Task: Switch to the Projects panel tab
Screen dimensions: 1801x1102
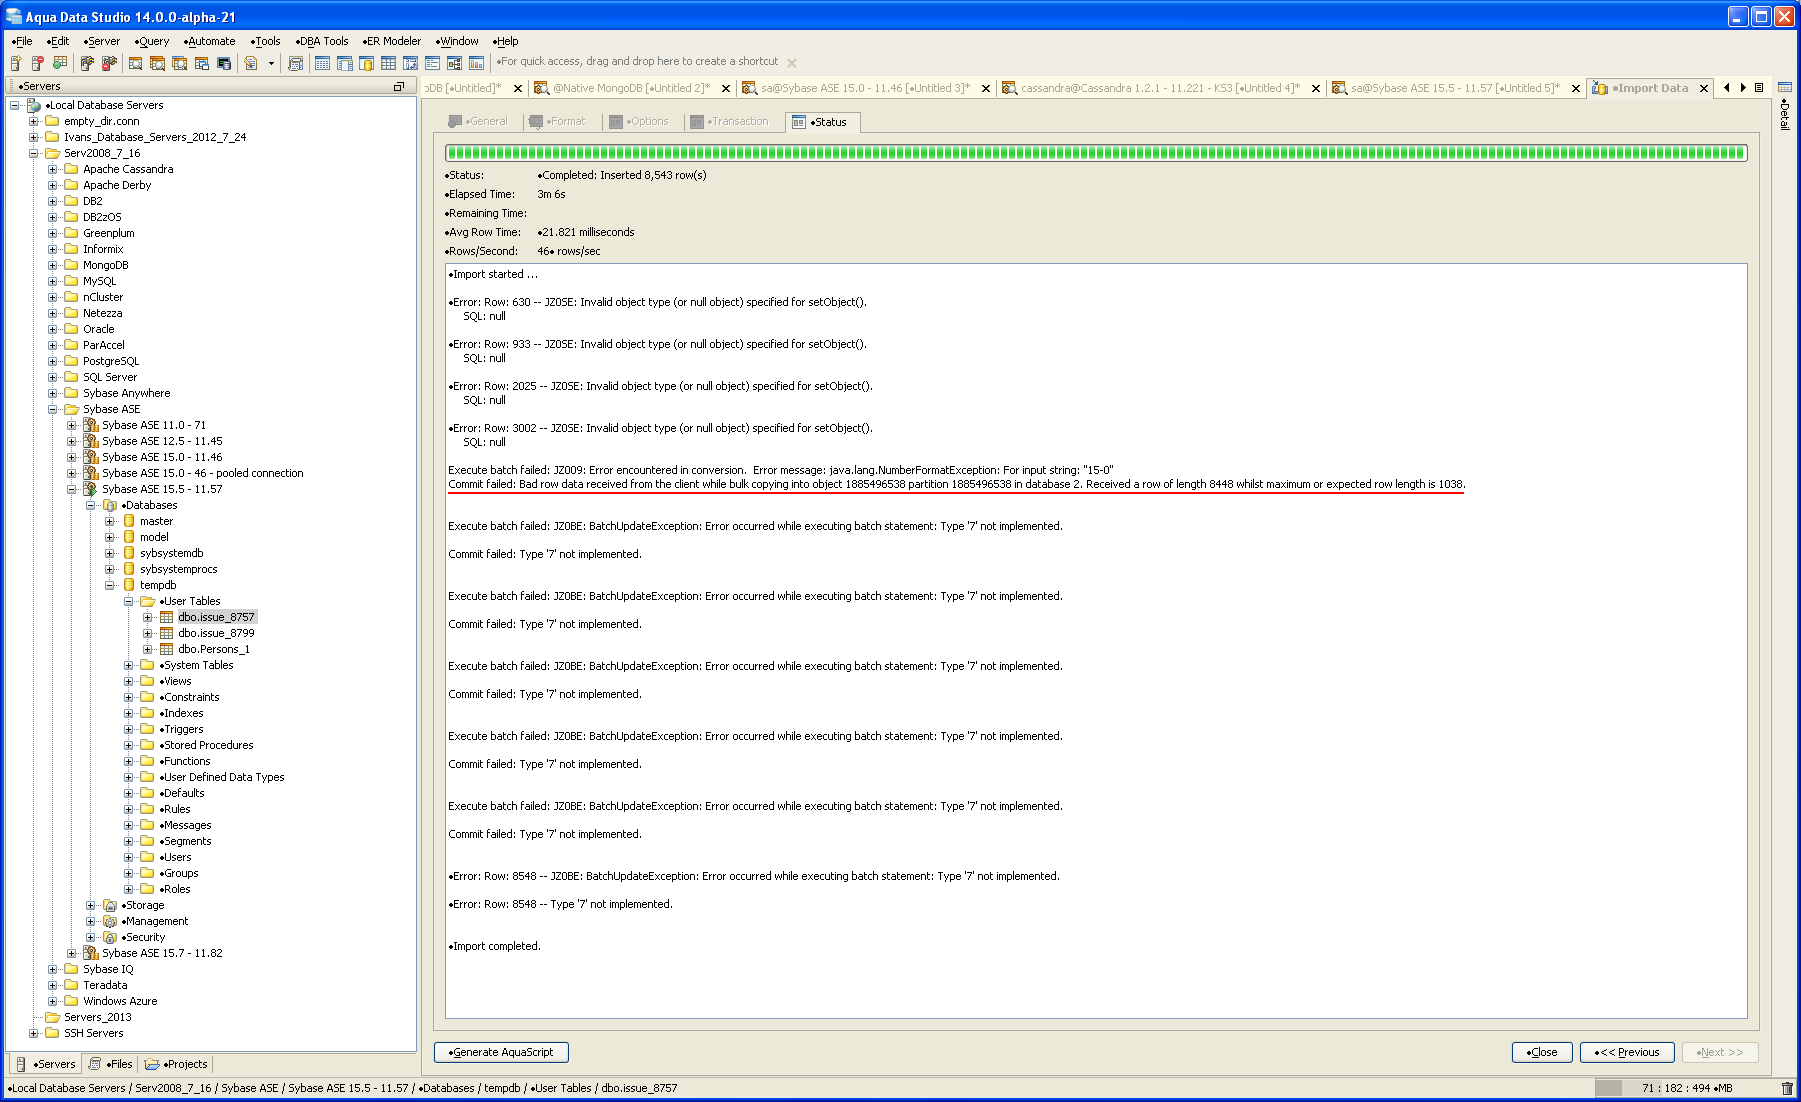Action: pyautogui.click(x=176, y=1064)
